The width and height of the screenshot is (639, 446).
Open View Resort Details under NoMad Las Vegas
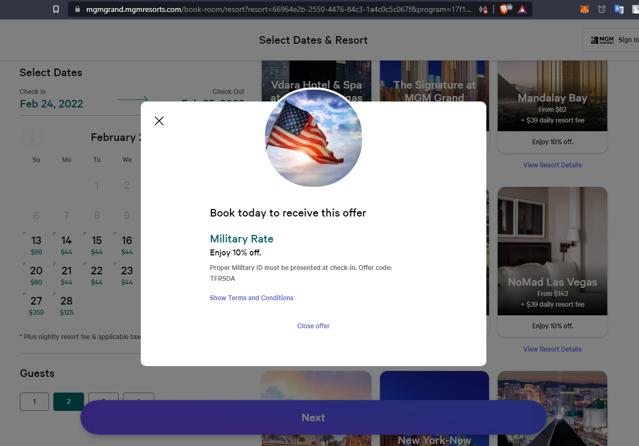click(x=552, y=349)
